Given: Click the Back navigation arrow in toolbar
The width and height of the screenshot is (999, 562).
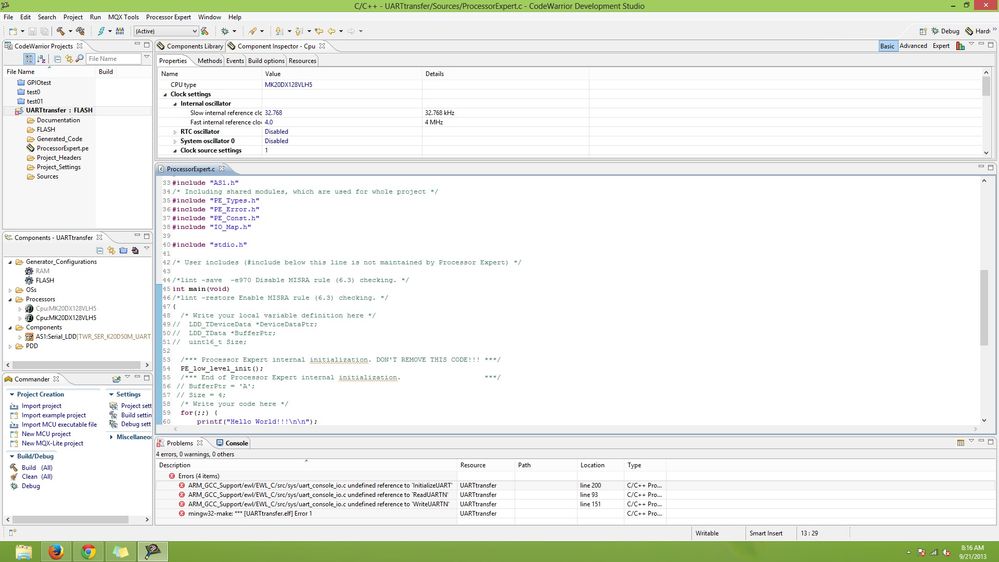Looking at the screenshot, I should [331, 31].
